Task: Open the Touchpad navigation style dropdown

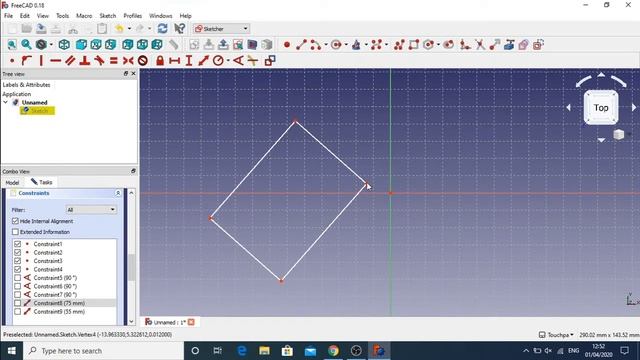Action: pos(556,335)
